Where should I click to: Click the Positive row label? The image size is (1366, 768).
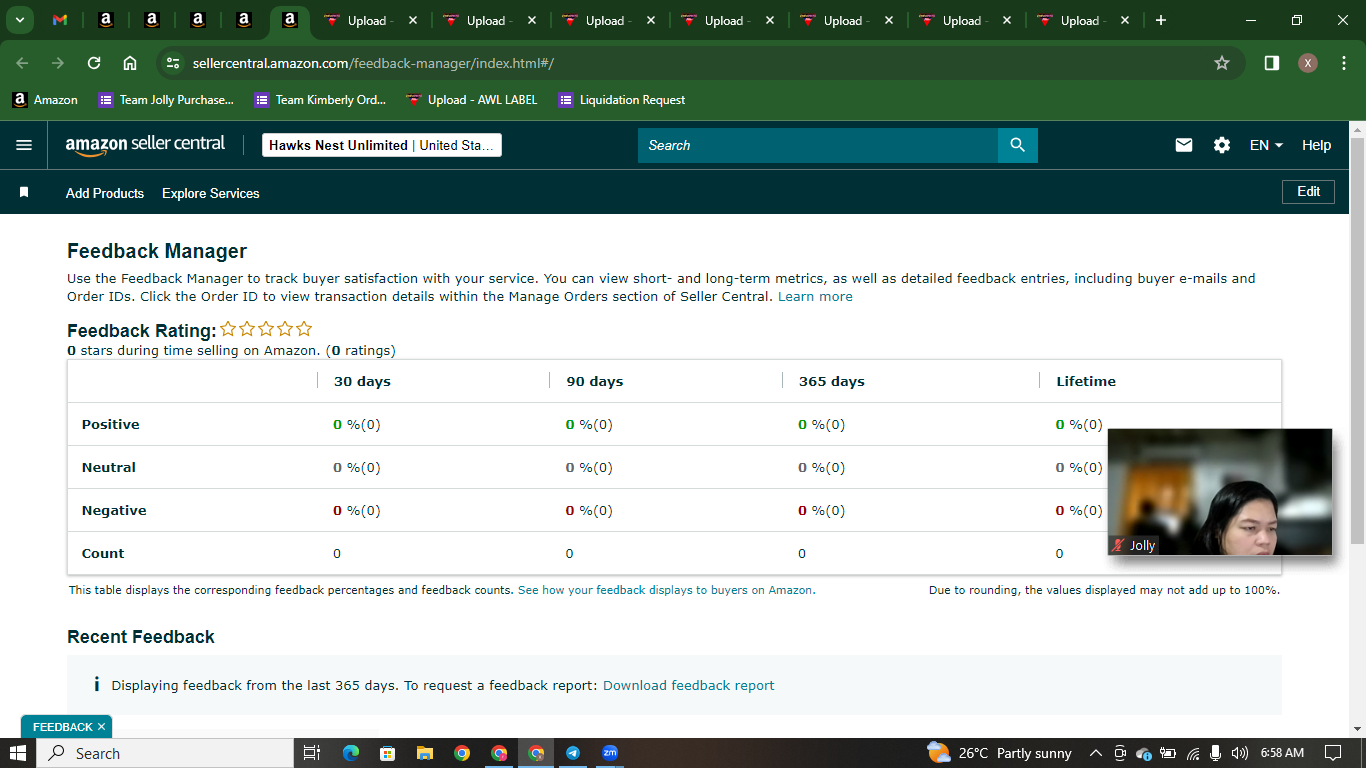point(111,424)
